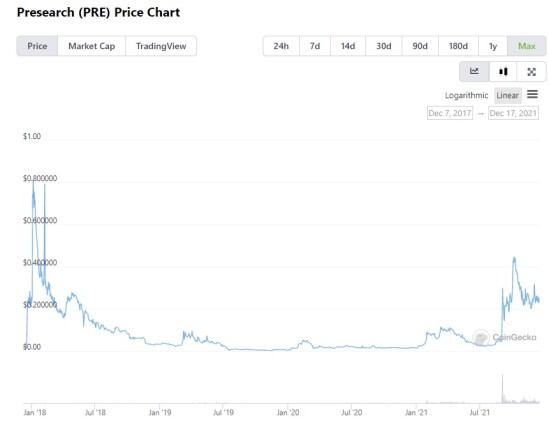Screen dimensions: 549x421
Task: Toggle Logarithmic scale
Action: coord(466,95)
